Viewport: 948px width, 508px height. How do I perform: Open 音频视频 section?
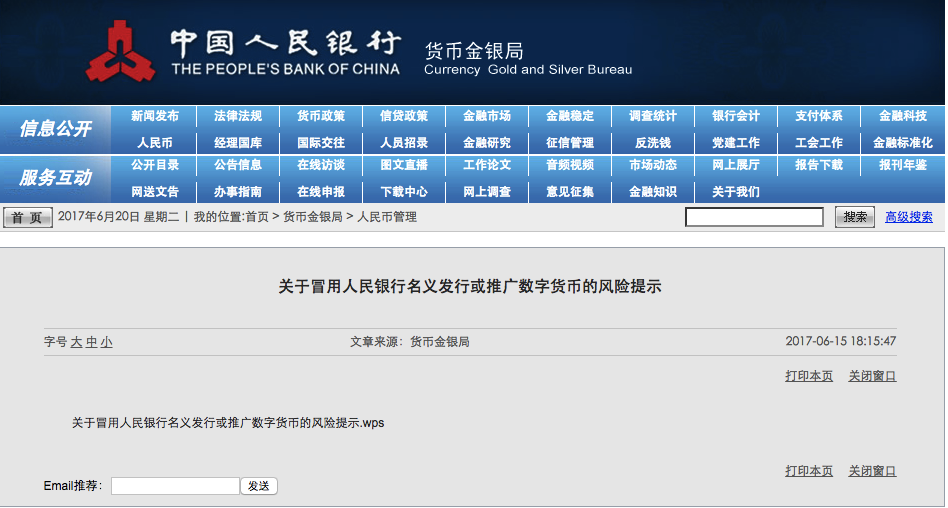pos(570,164)
